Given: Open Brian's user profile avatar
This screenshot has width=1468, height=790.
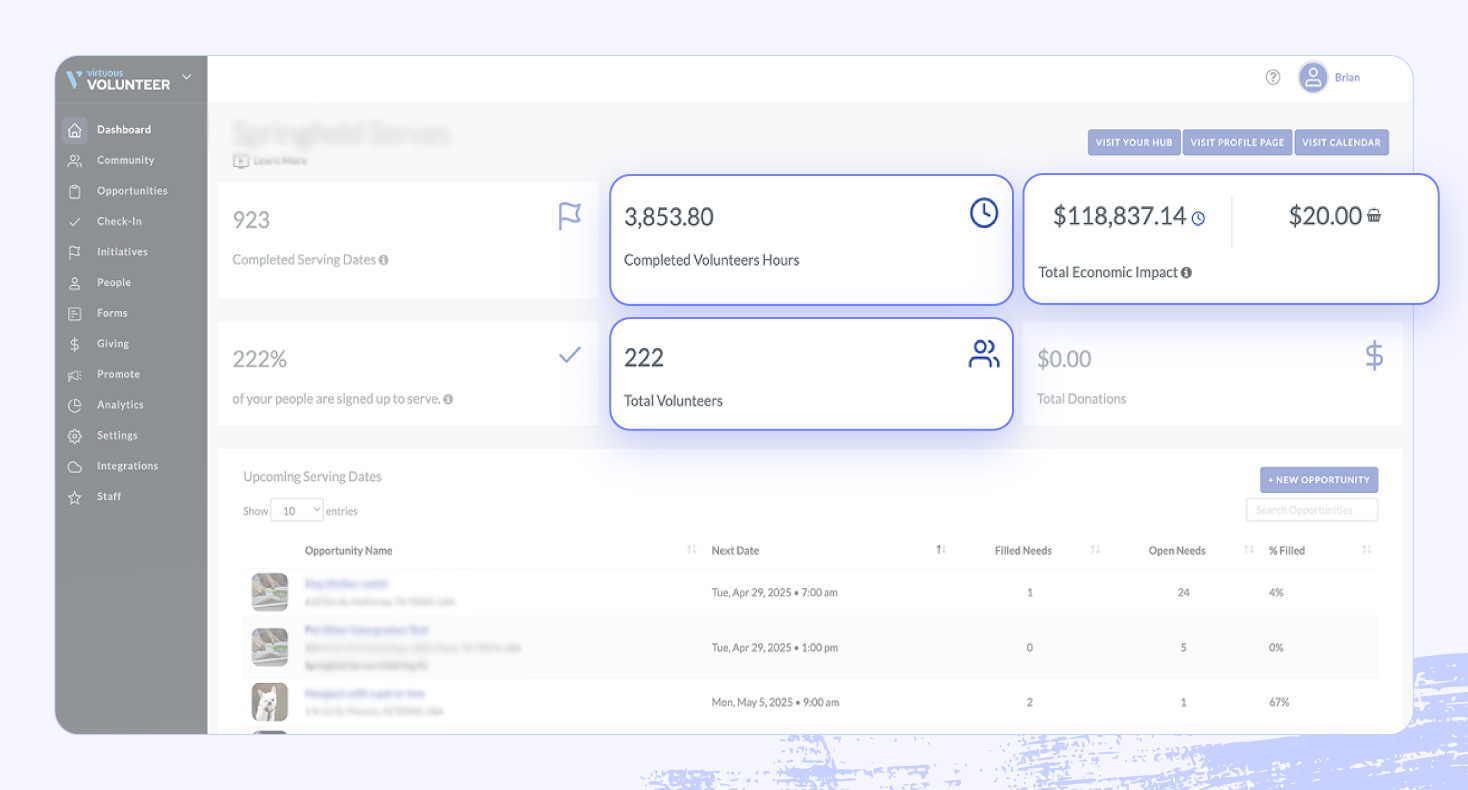Looking at the screenshot, I should (1312, 77).
